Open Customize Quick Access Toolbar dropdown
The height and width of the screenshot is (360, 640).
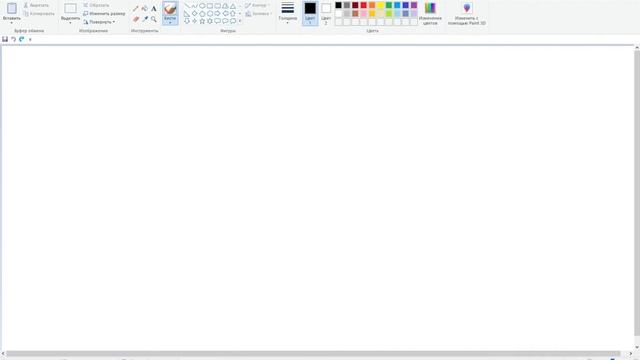30,40
